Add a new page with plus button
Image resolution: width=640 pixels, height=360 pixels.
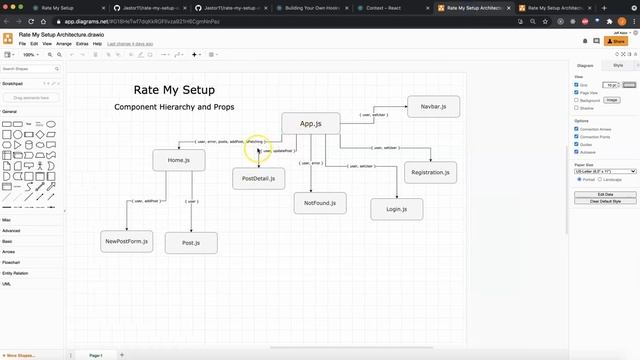(x=122, y=355)
